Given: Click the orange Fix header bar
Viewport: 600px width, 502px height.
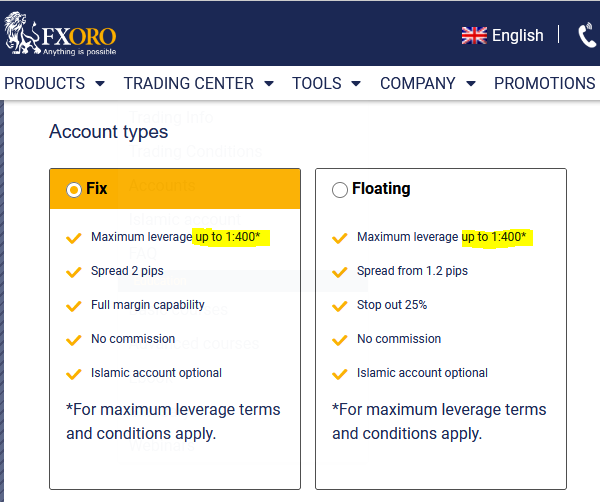Looking at the screenshot, I should point(175,189).
